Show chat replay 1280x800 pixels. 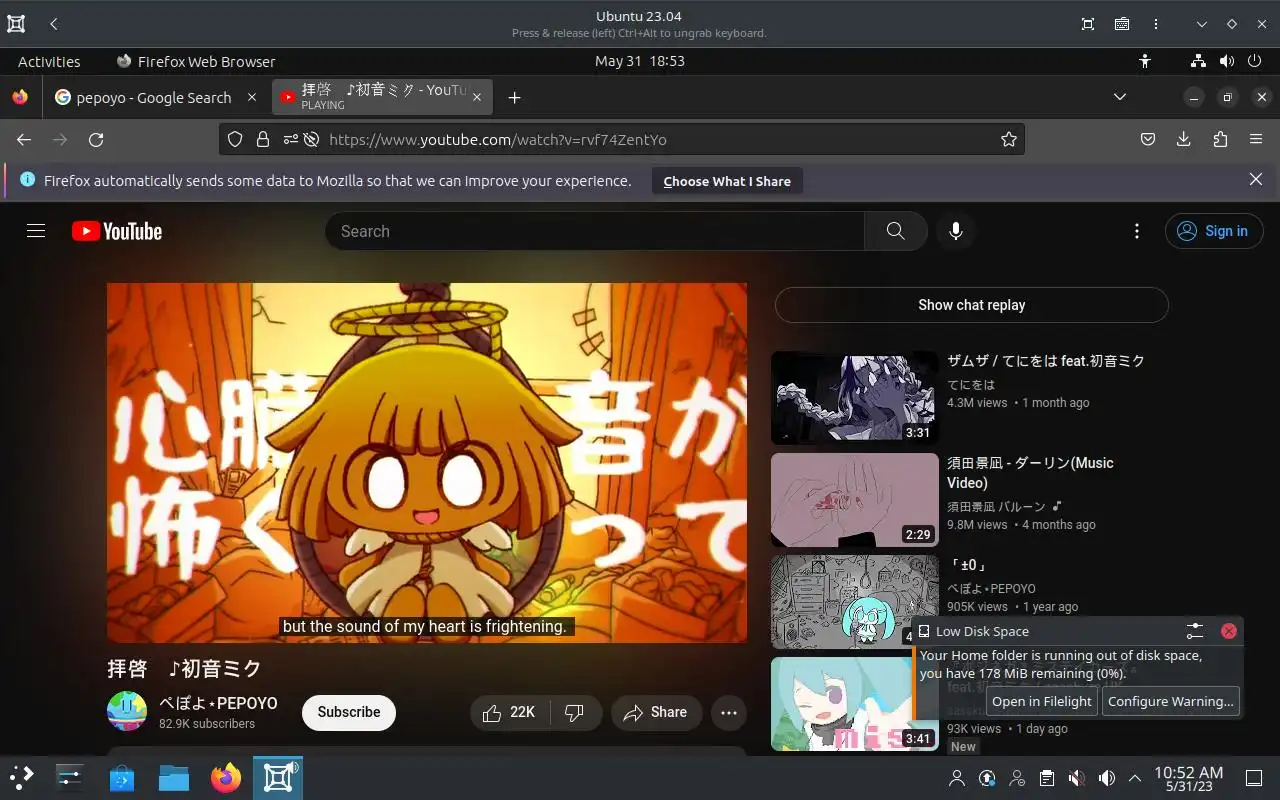pyautogui.click(x=972, y=305)
